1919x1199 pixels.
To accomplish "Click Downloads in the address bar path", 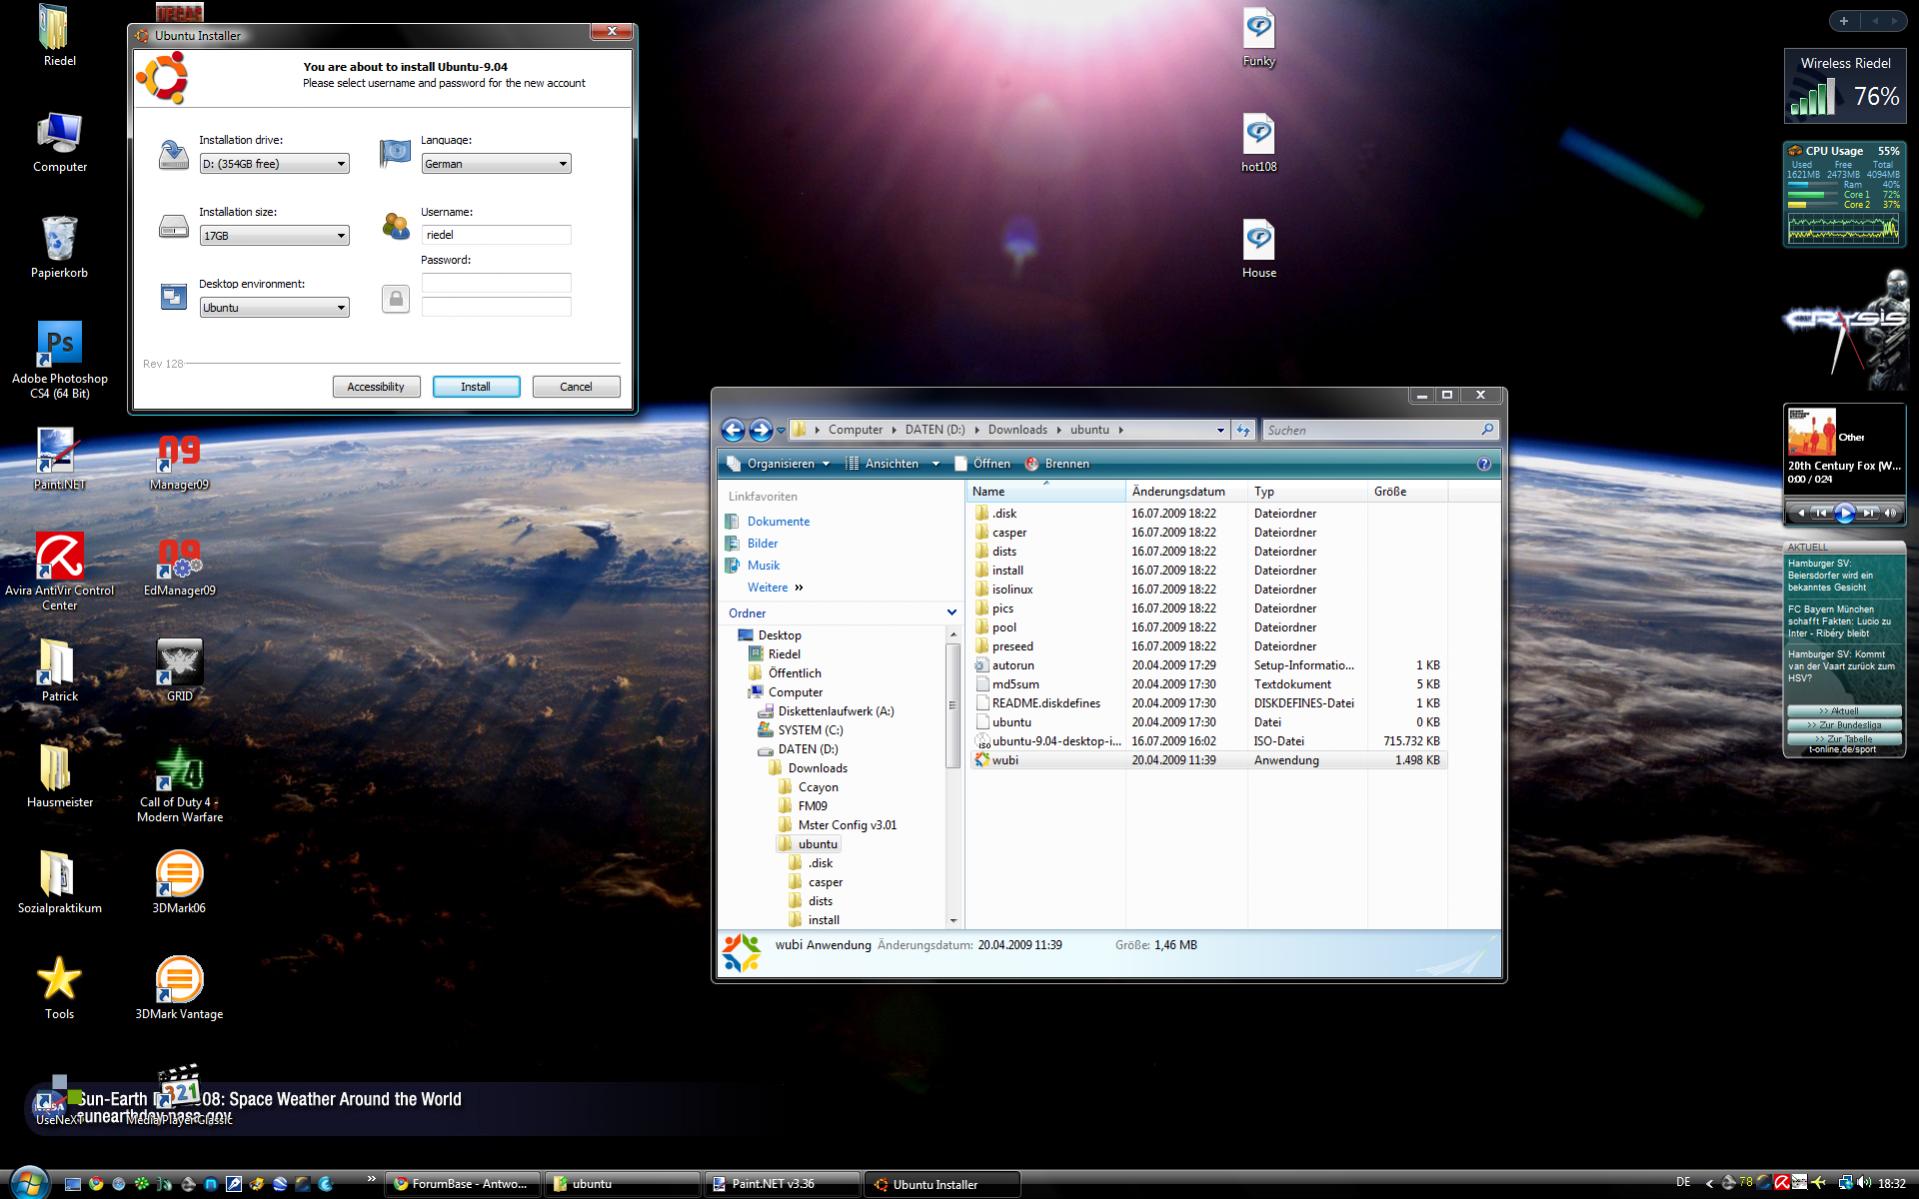I will point(1017,430).
